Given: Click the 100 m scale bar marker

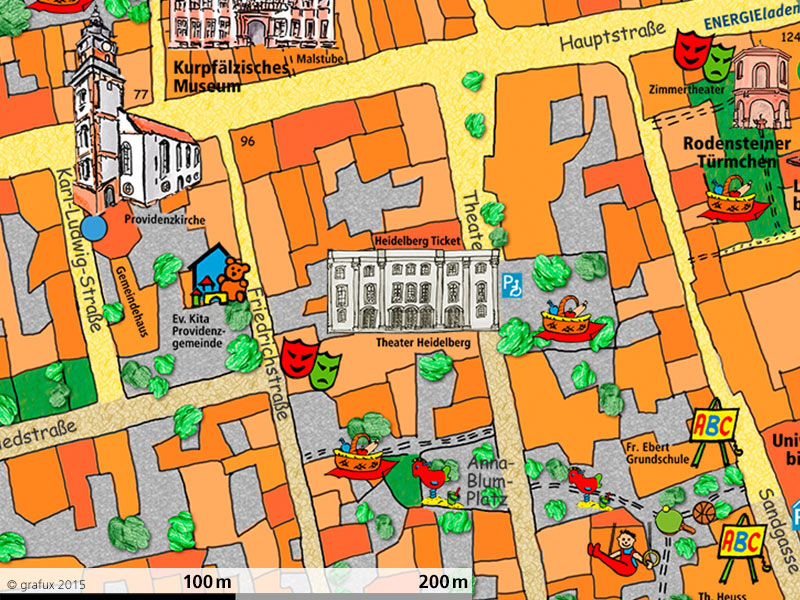Looking at the screenshot, I should pos(206,581).
